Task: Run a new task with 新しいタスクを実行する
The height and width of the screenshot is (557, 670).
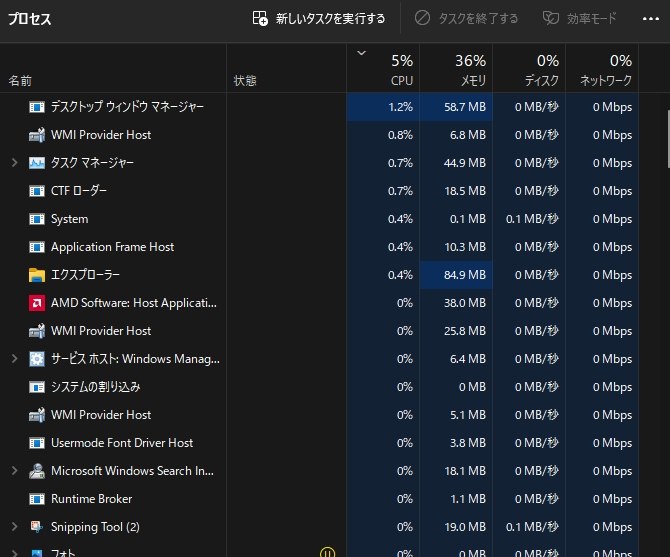Action: (319, 18)
